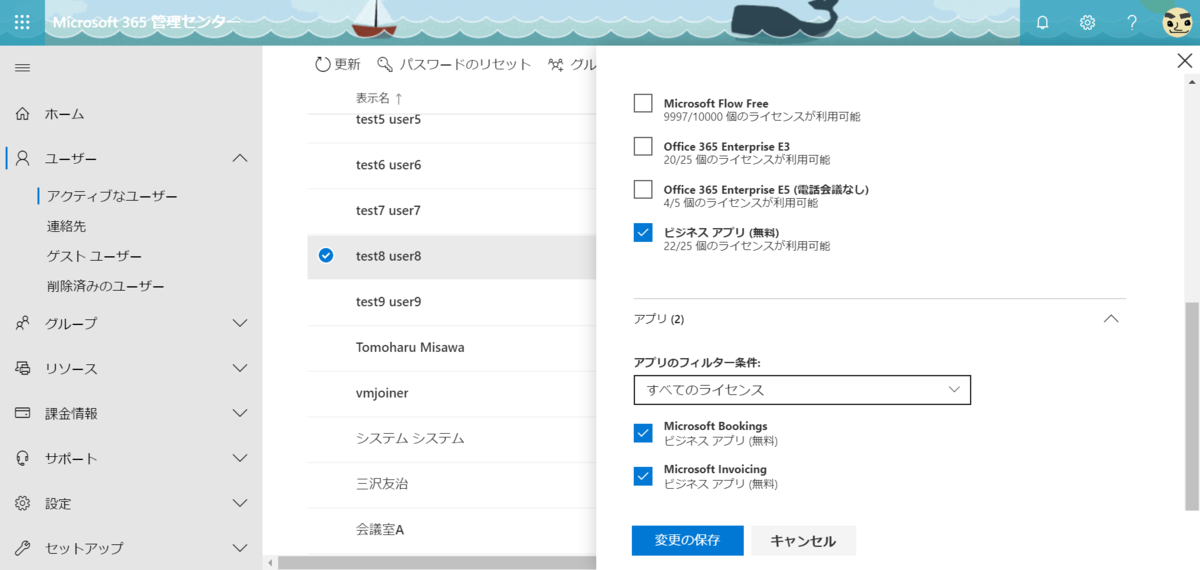Open account avatar menu
This screenshot has height=570, width=1200.
click(x=1177, y=22)
